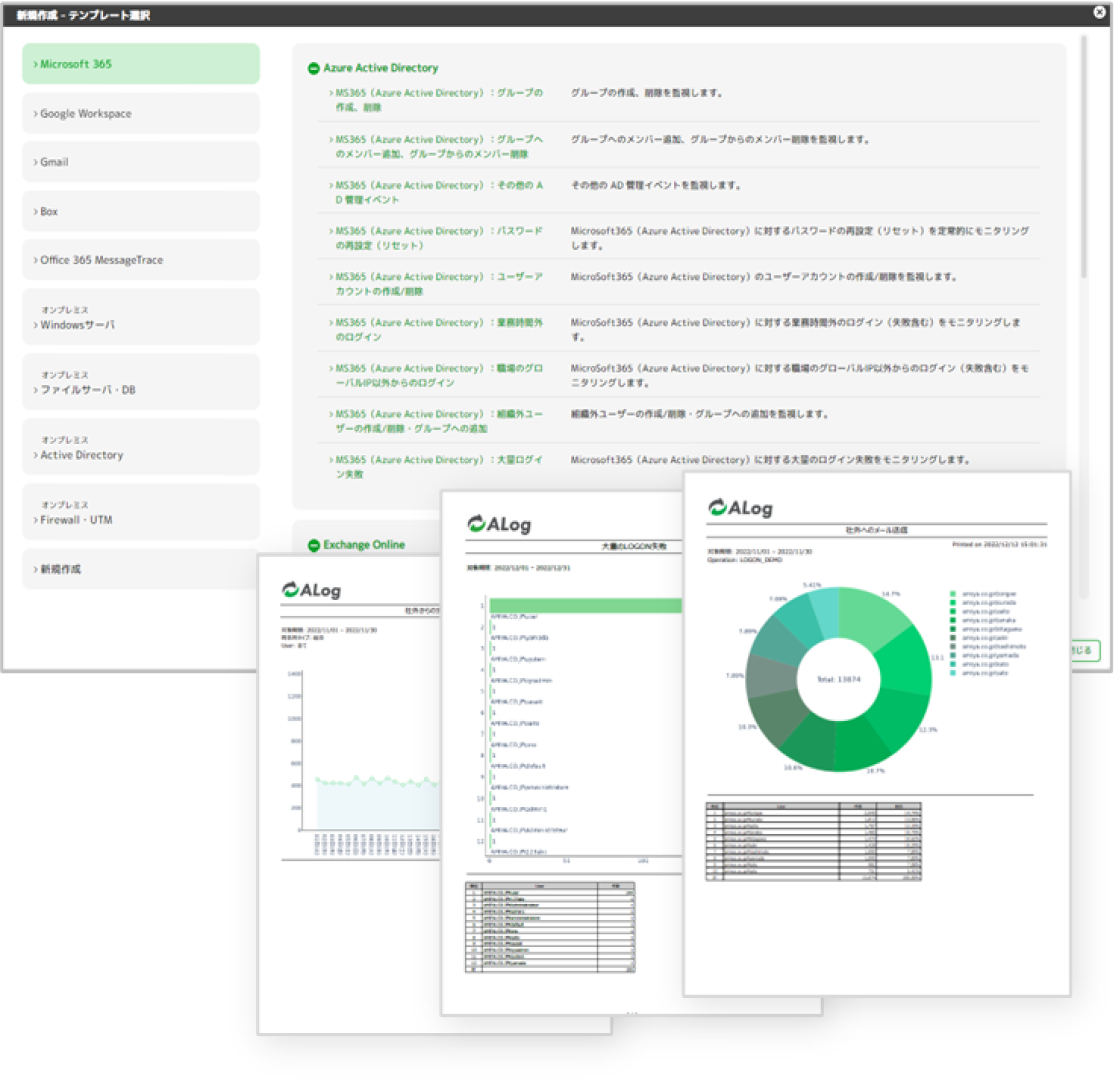Collapse the Exchange Online section

coord(314,546)
